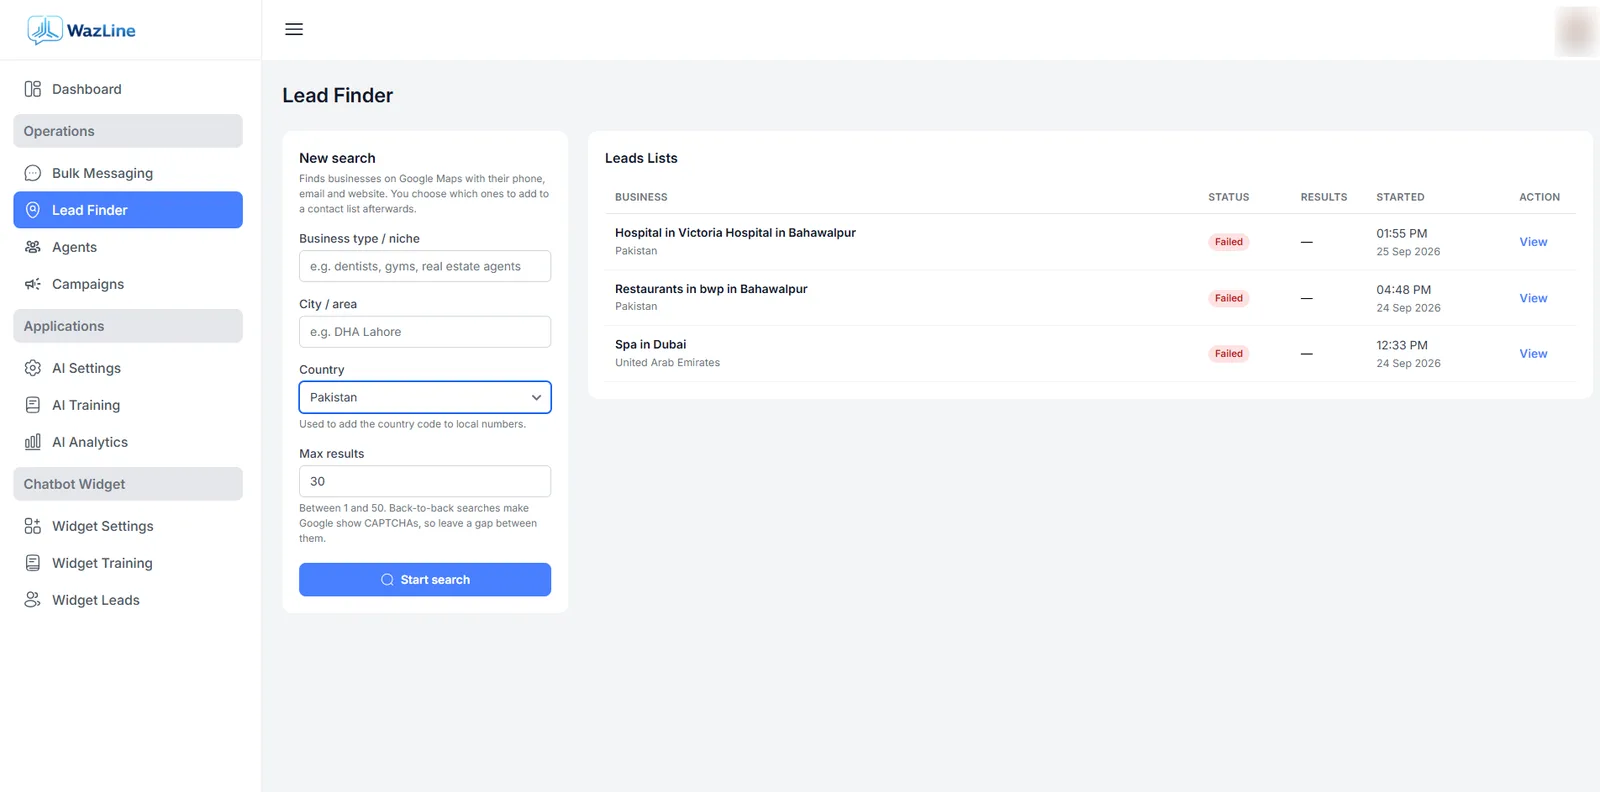View the Hospital in Victoria Hospital lead list
The height and width of the screenshot is (792, 1600).
(1533, 242)
